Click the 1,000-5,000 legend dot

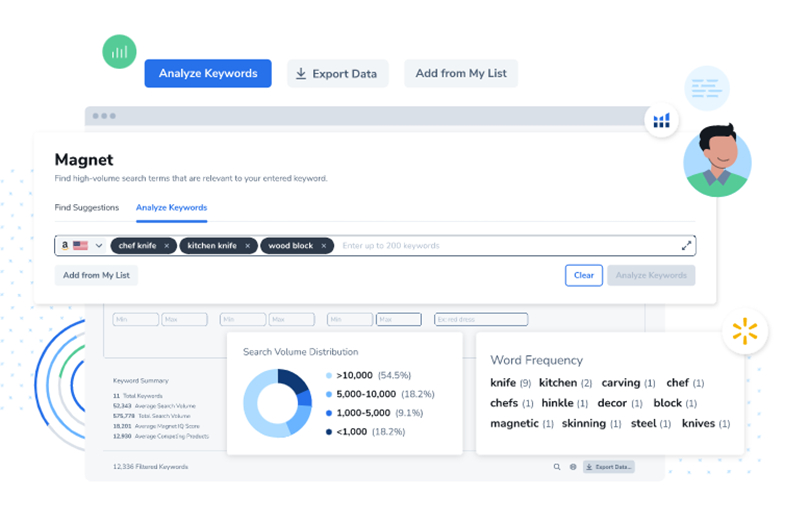coord(329,413)
